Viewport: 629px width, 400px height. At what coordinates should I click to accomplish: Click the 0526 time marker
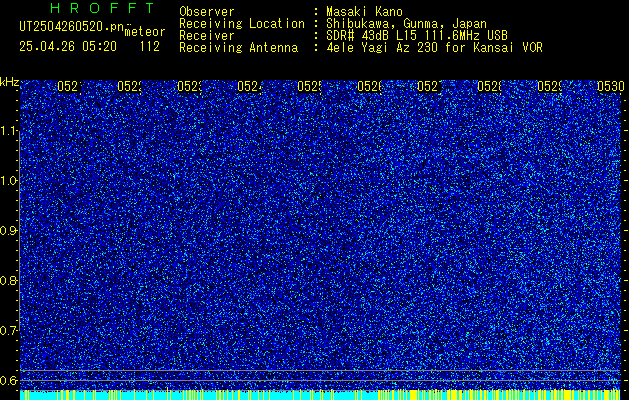(x=369, y=87)
